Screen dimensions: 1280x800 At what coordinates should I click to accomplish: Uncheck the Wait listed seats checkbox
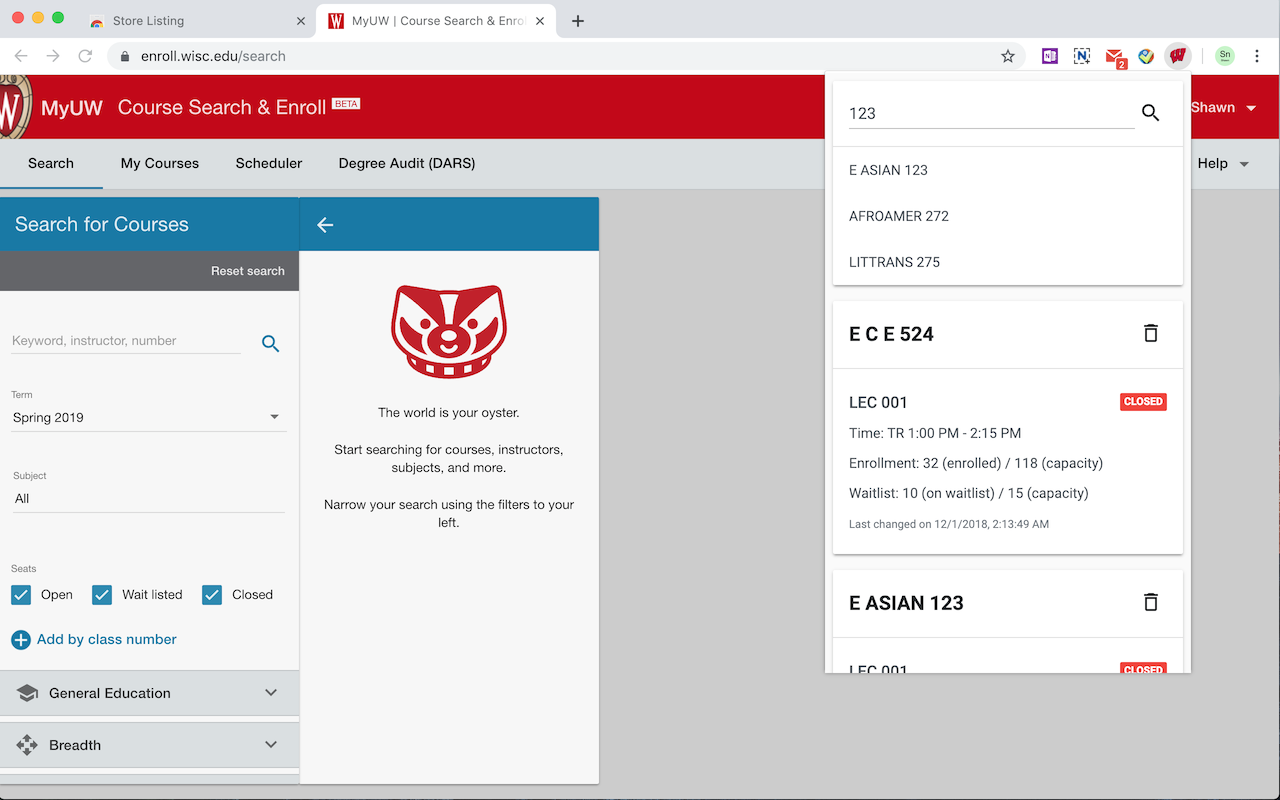pyautogui.click(x=102, y=594)
